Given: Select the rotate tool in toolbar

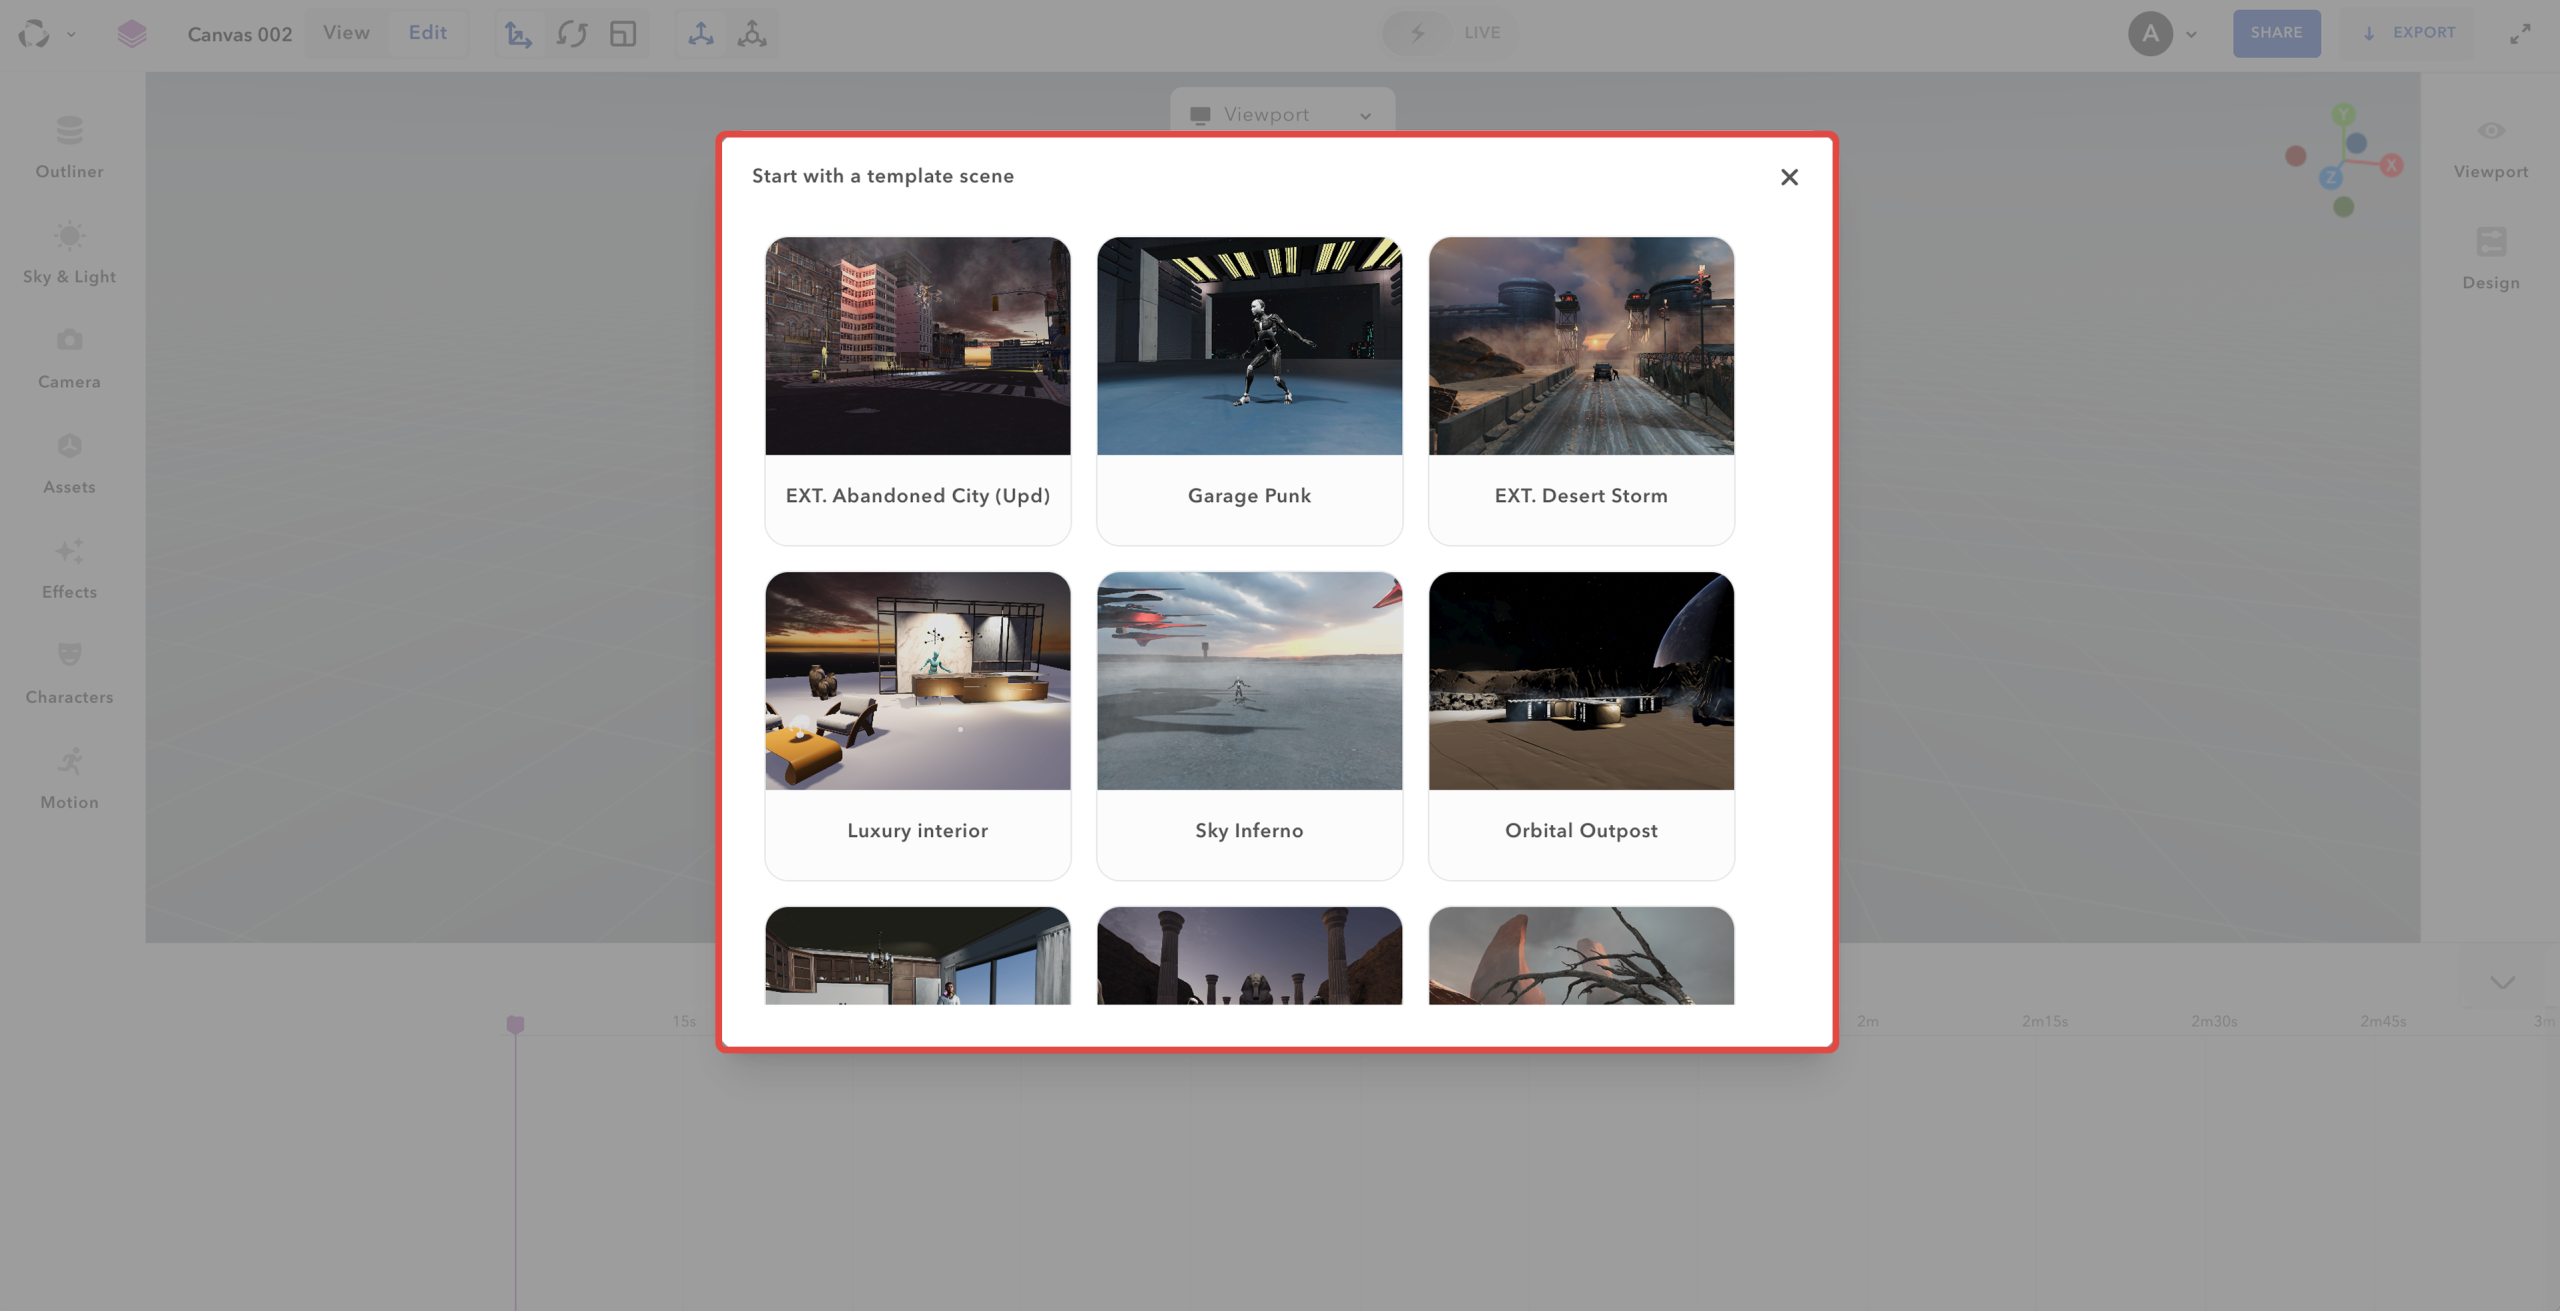Looking at the screenshot, I should click(x=571, y=34).
